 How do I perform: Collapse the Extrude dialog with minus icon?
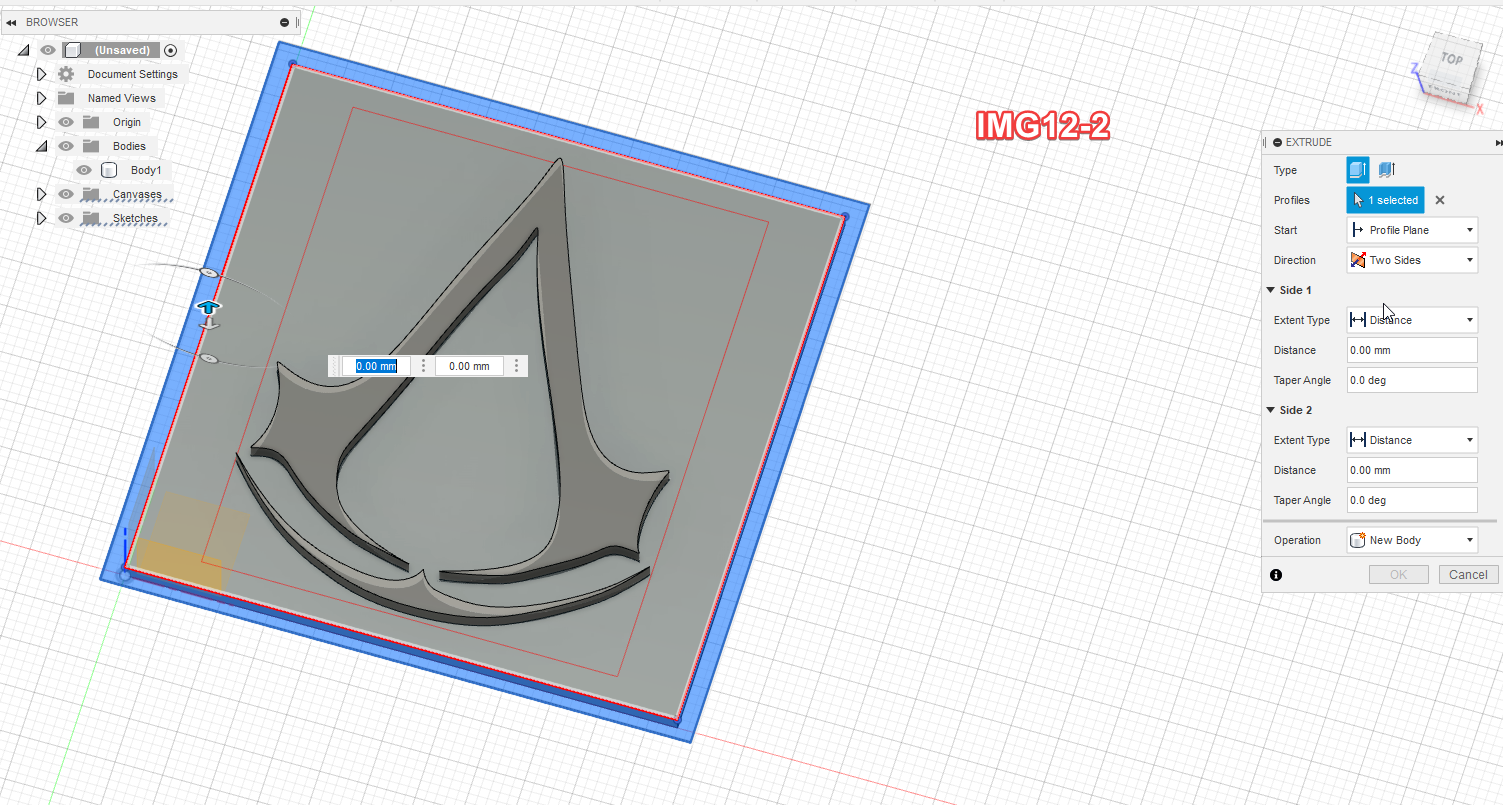pyautogui.click(x=1278, y=143)
